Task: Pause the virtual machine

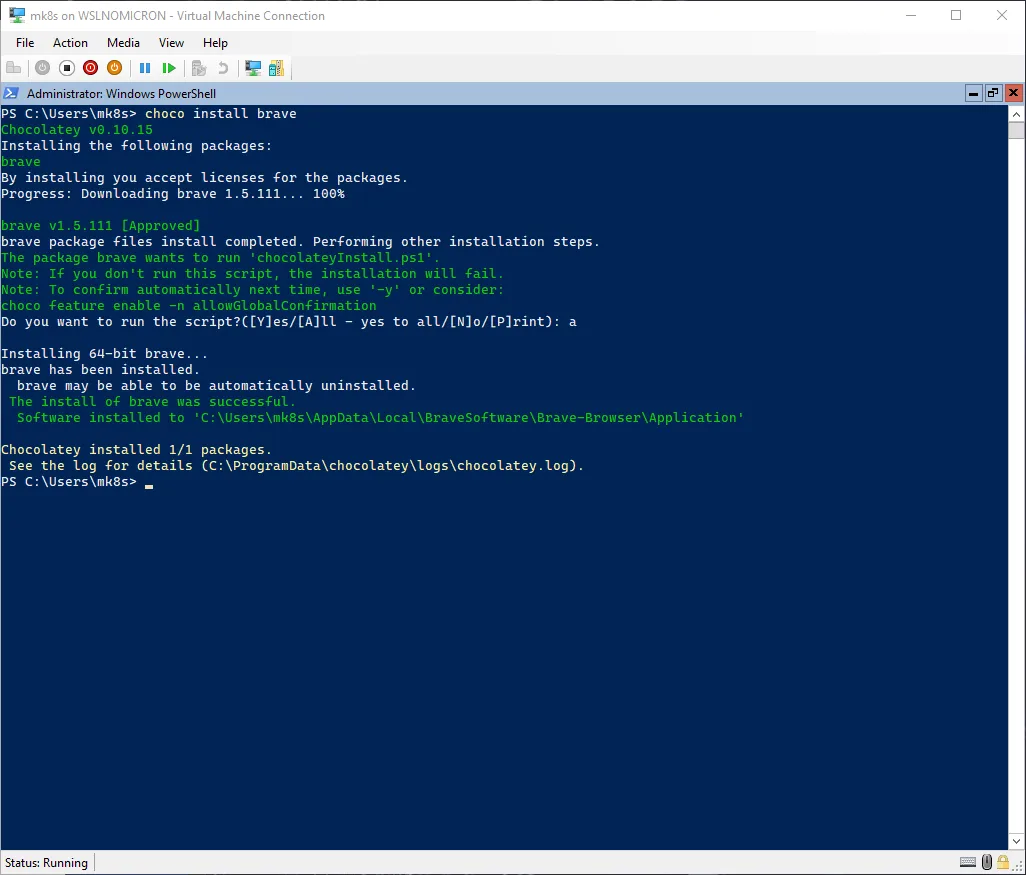Action: 145,68
